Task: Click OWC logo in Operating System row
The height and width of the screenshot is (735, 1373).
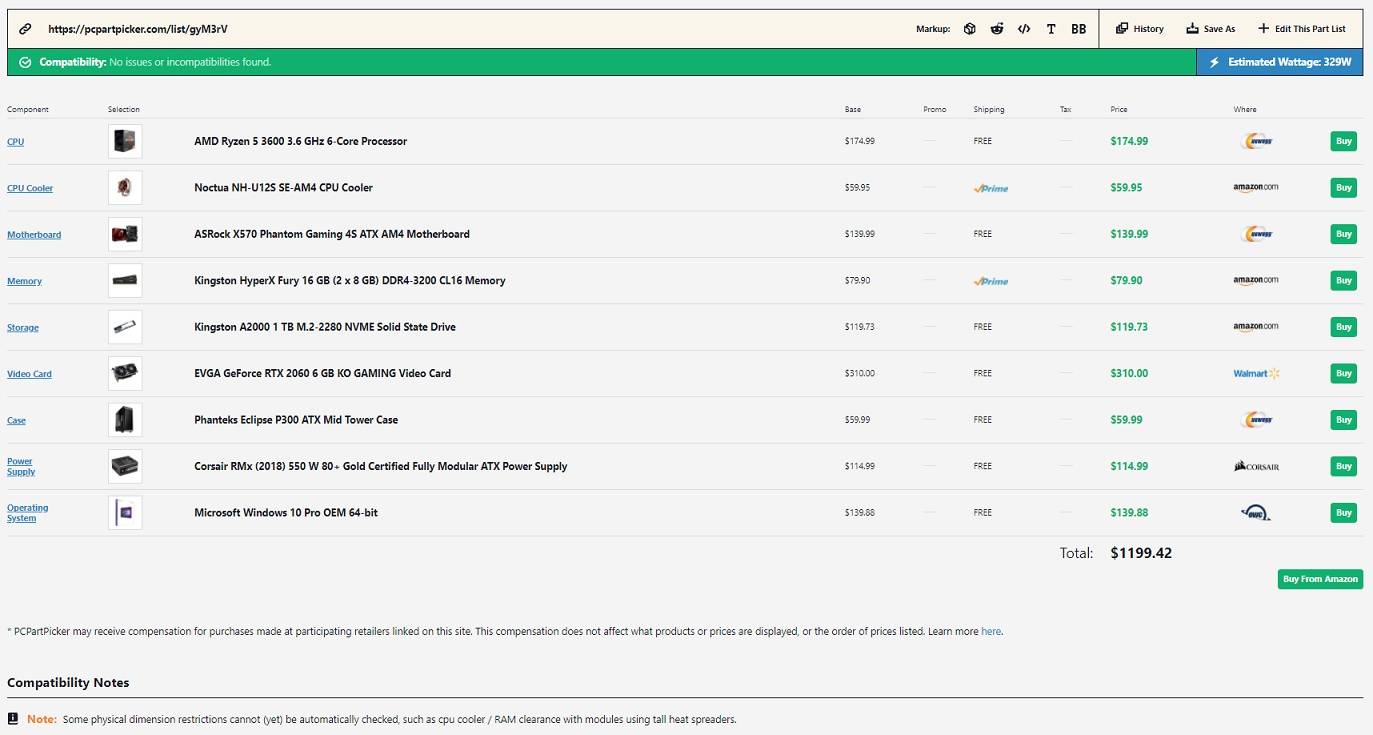Action: [x=1255, y=513]
